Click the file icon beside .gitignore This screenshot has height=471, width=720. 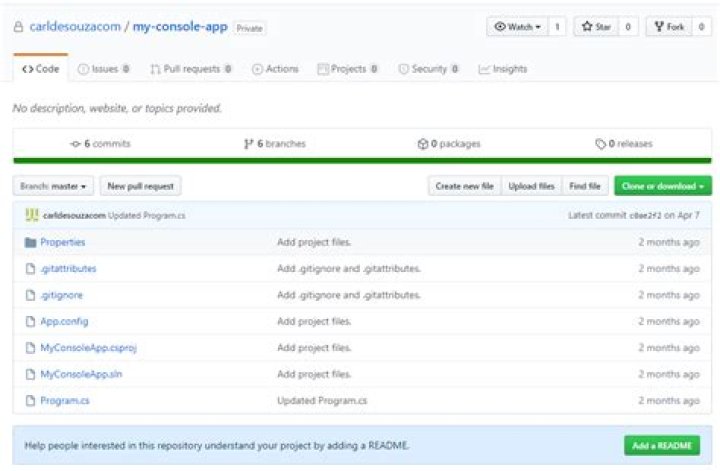30,295
